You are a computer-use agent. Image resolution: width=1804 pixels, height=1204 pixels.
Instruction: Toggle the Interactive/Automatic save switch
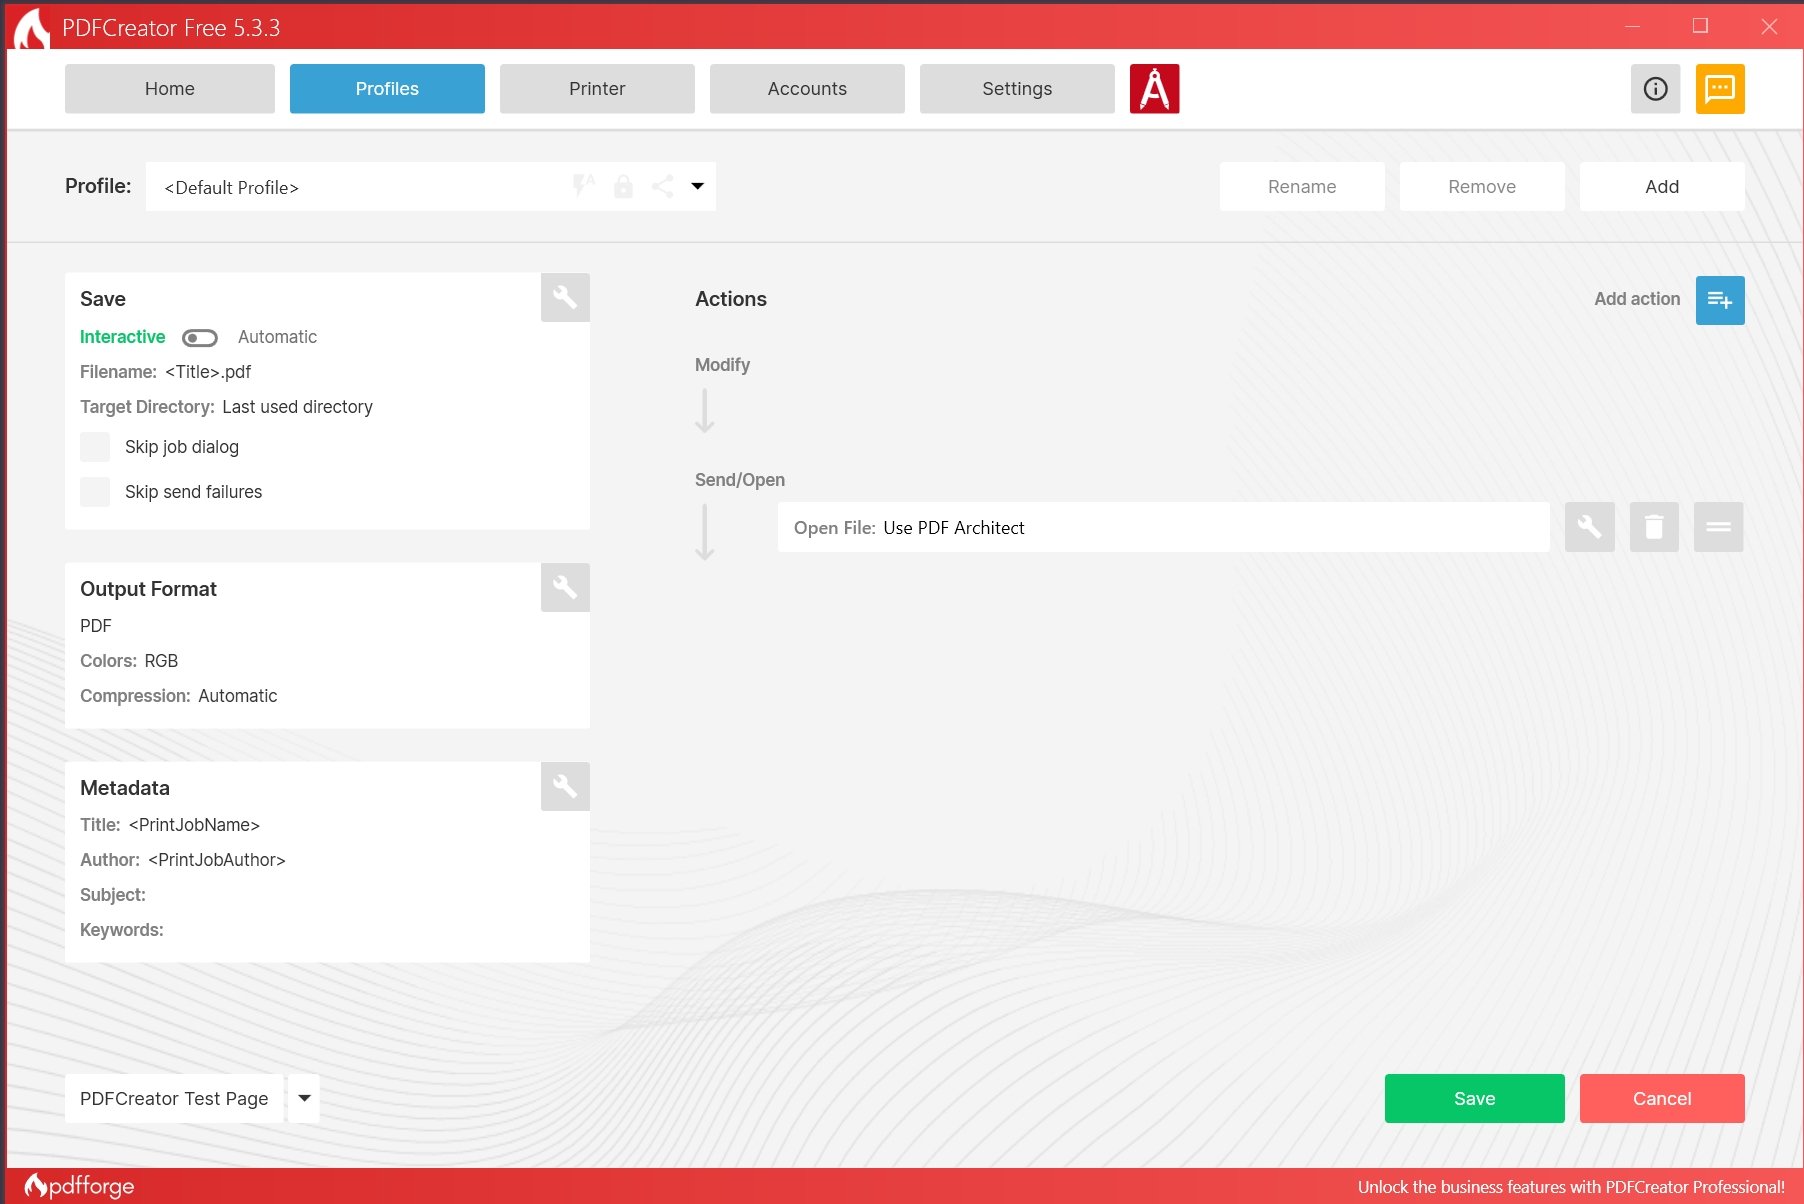point(200,338)
